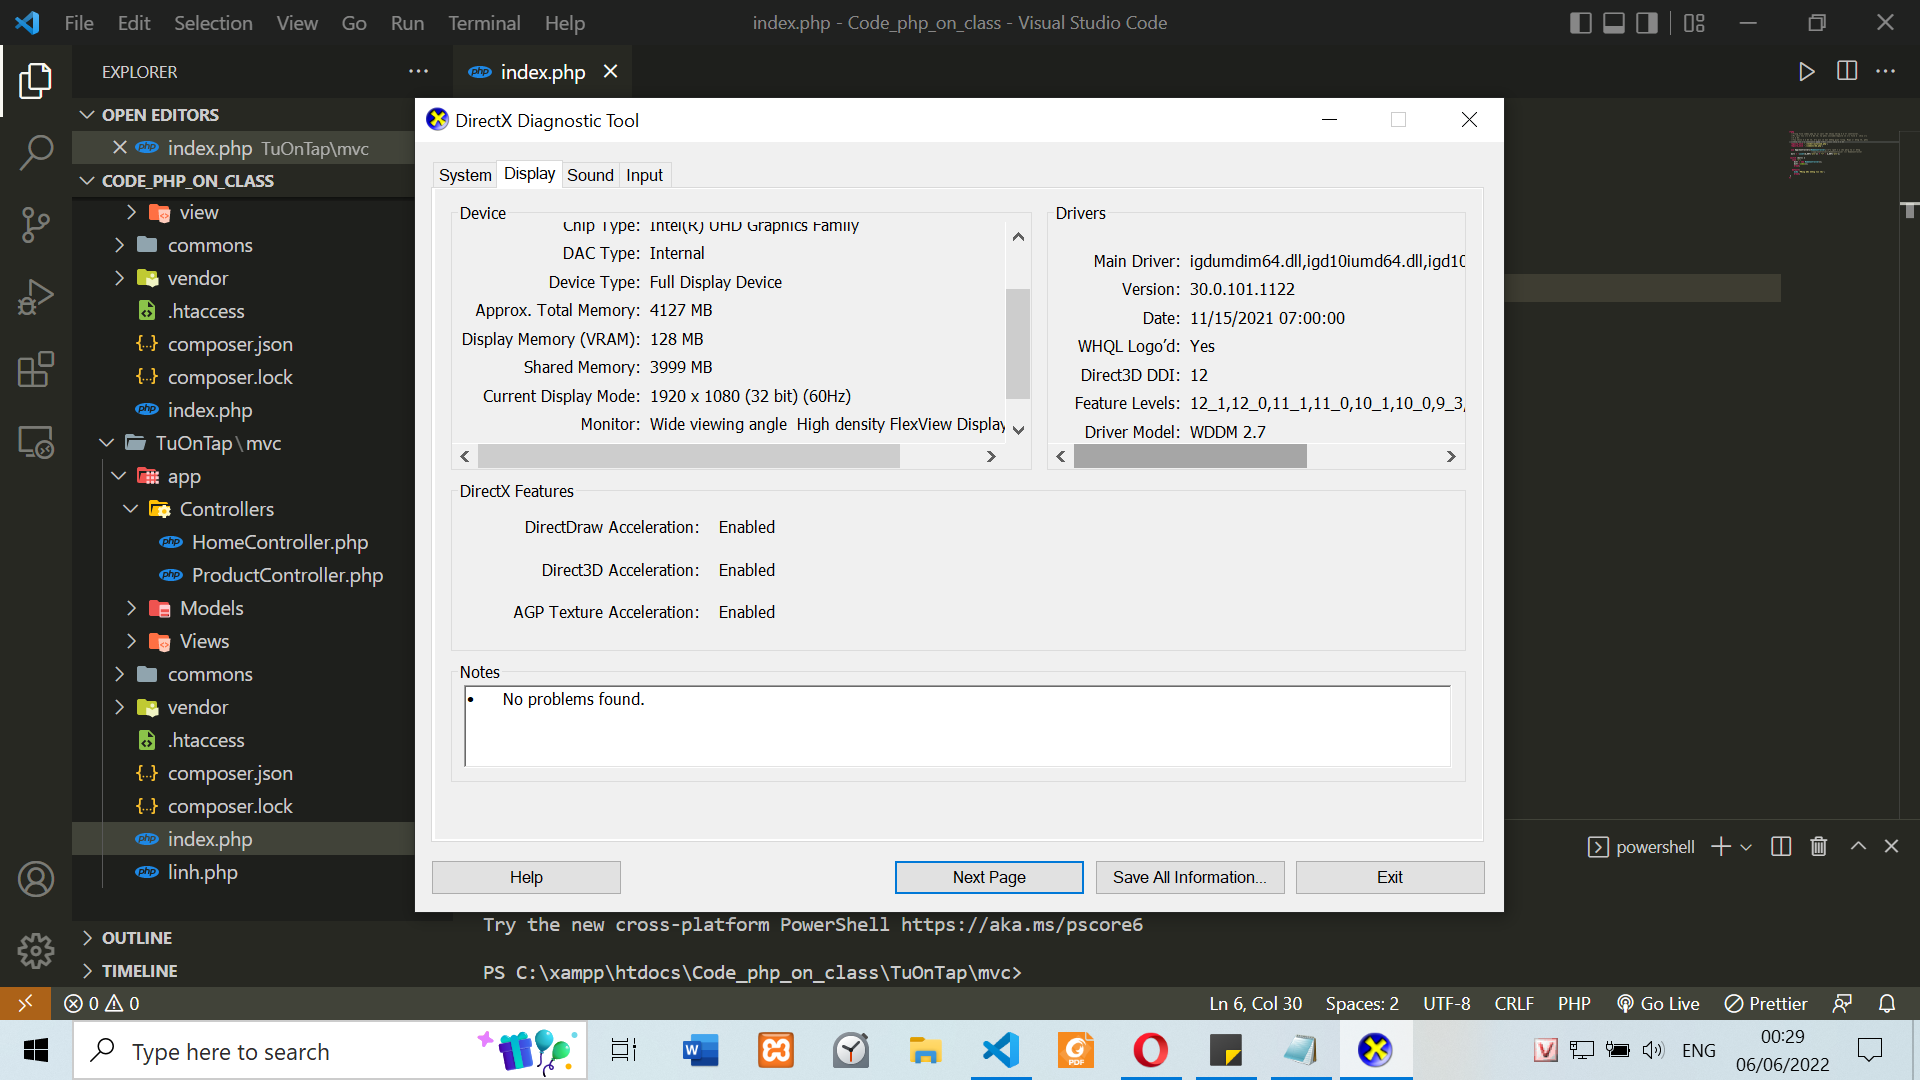Open XAMPP from the taskbar

click(x=776, y=1050)
